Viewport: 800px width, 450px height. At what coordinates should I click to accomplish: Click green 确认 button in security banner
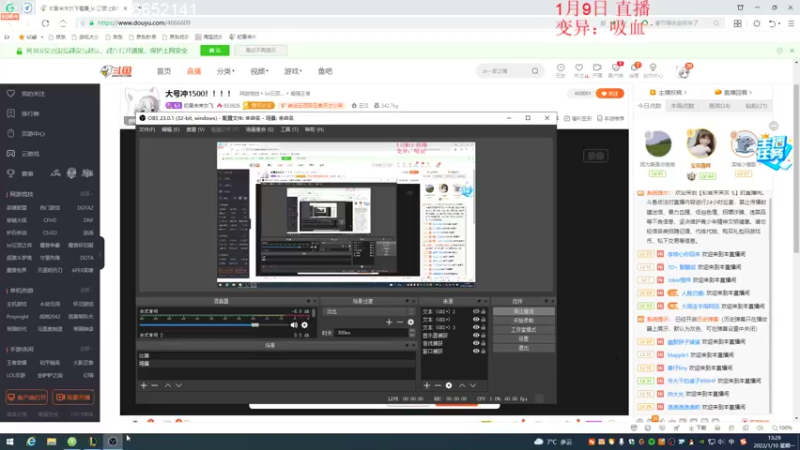[x=215, y=51]
